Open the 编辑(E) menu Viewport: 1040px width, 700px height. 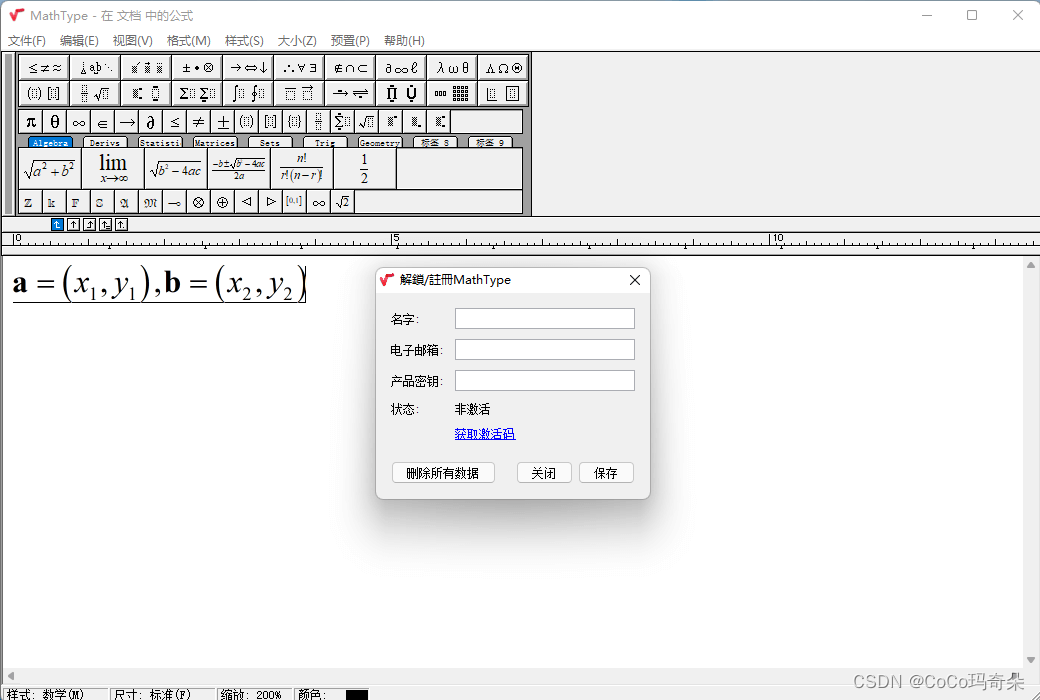79,40
